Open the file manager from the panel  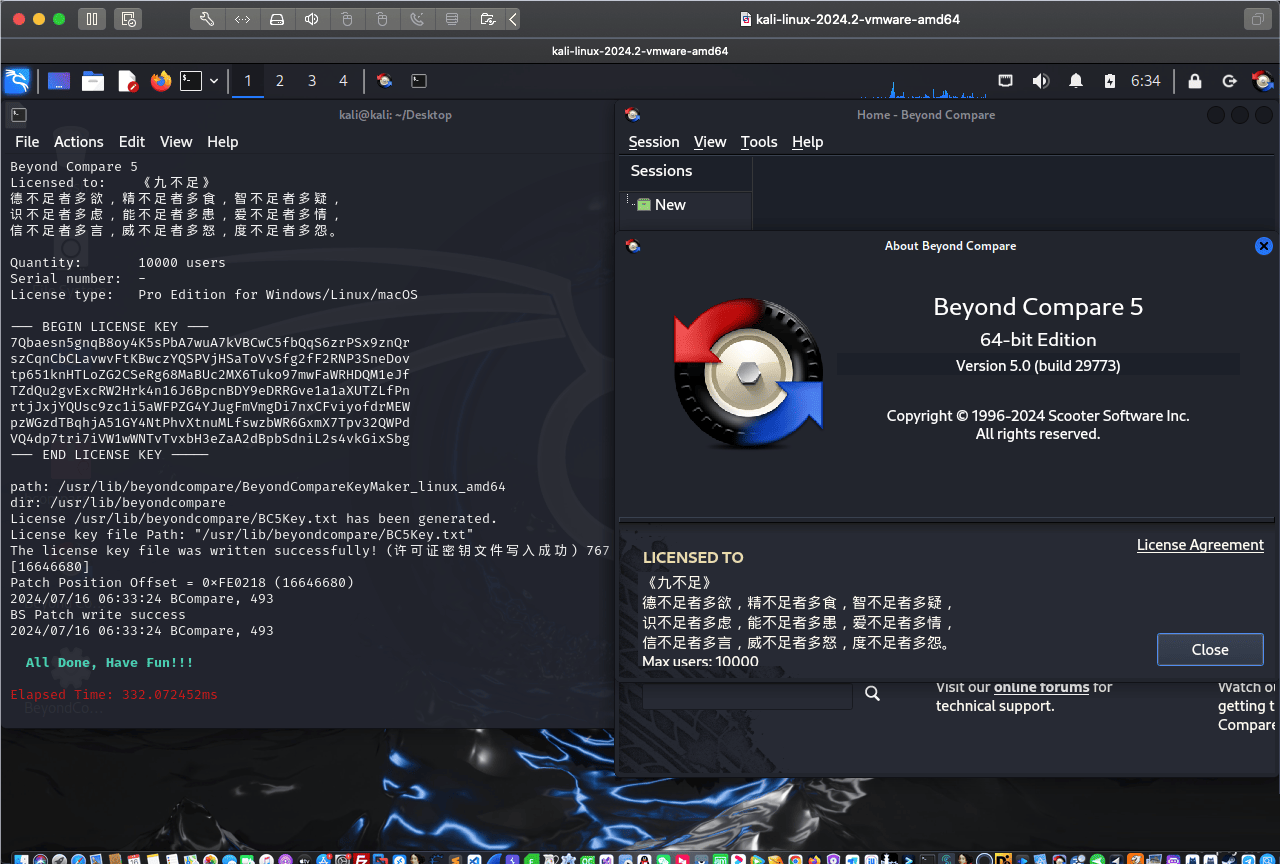coord(93,81)
